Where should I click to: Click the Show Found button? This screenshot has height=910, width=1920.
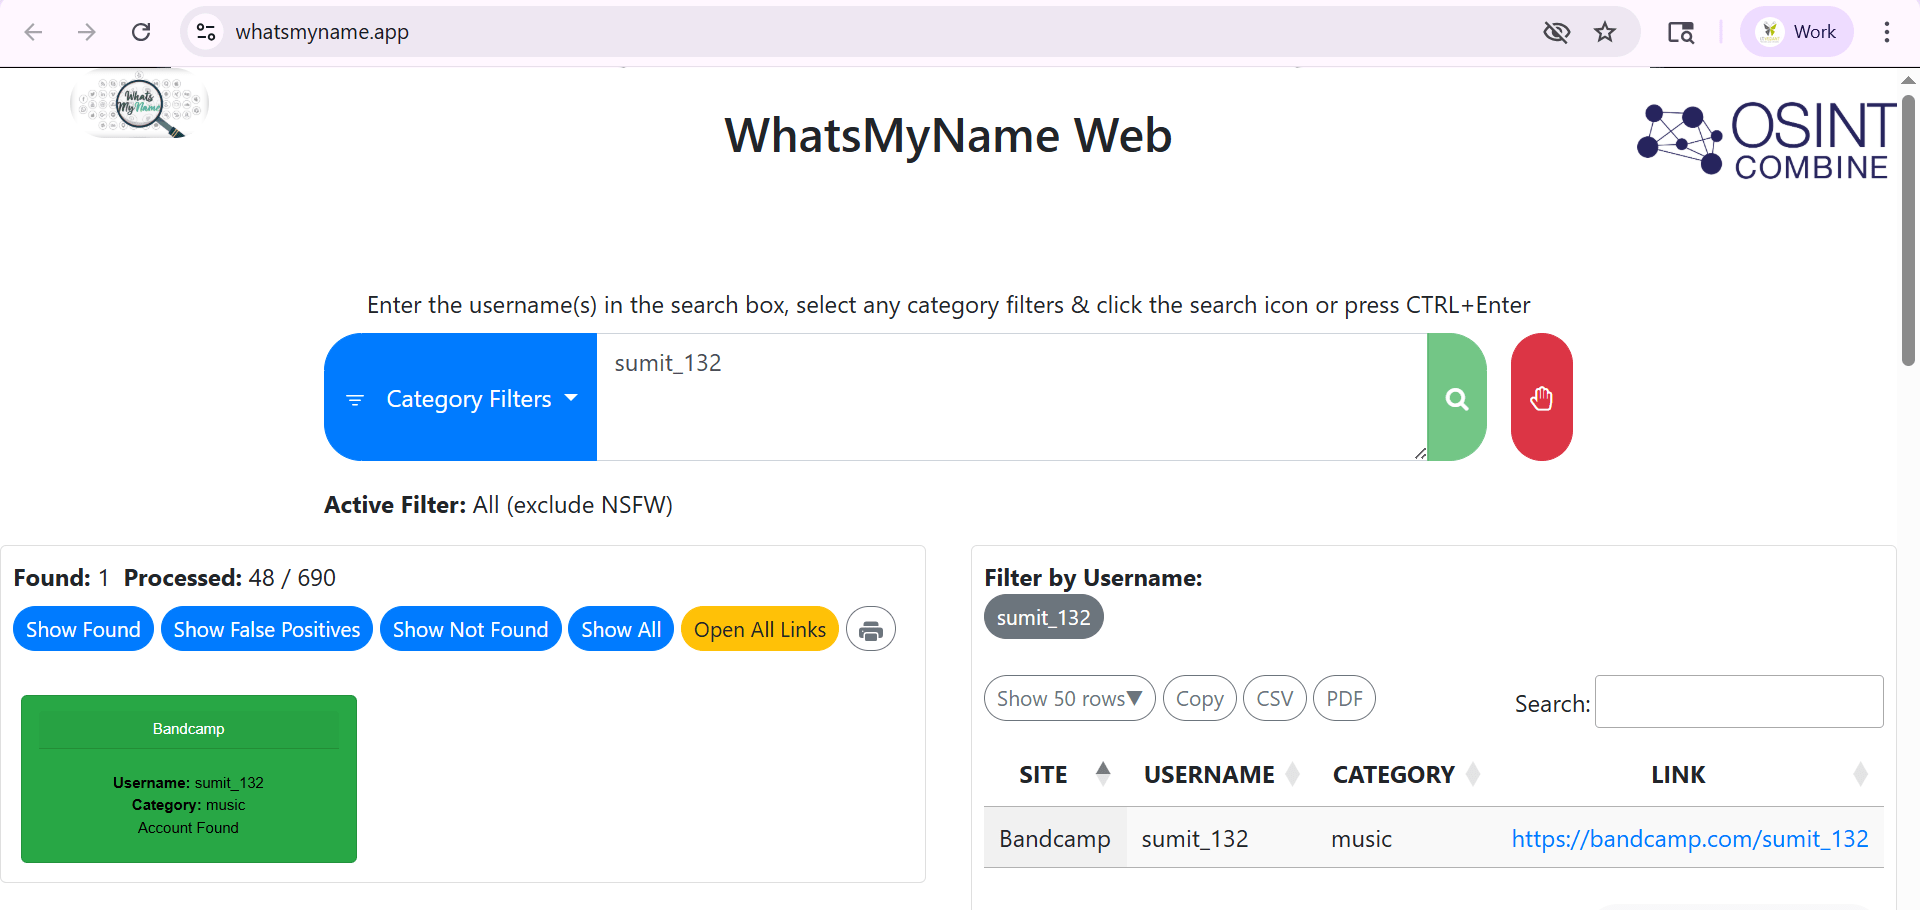click(x=83, y=629)
